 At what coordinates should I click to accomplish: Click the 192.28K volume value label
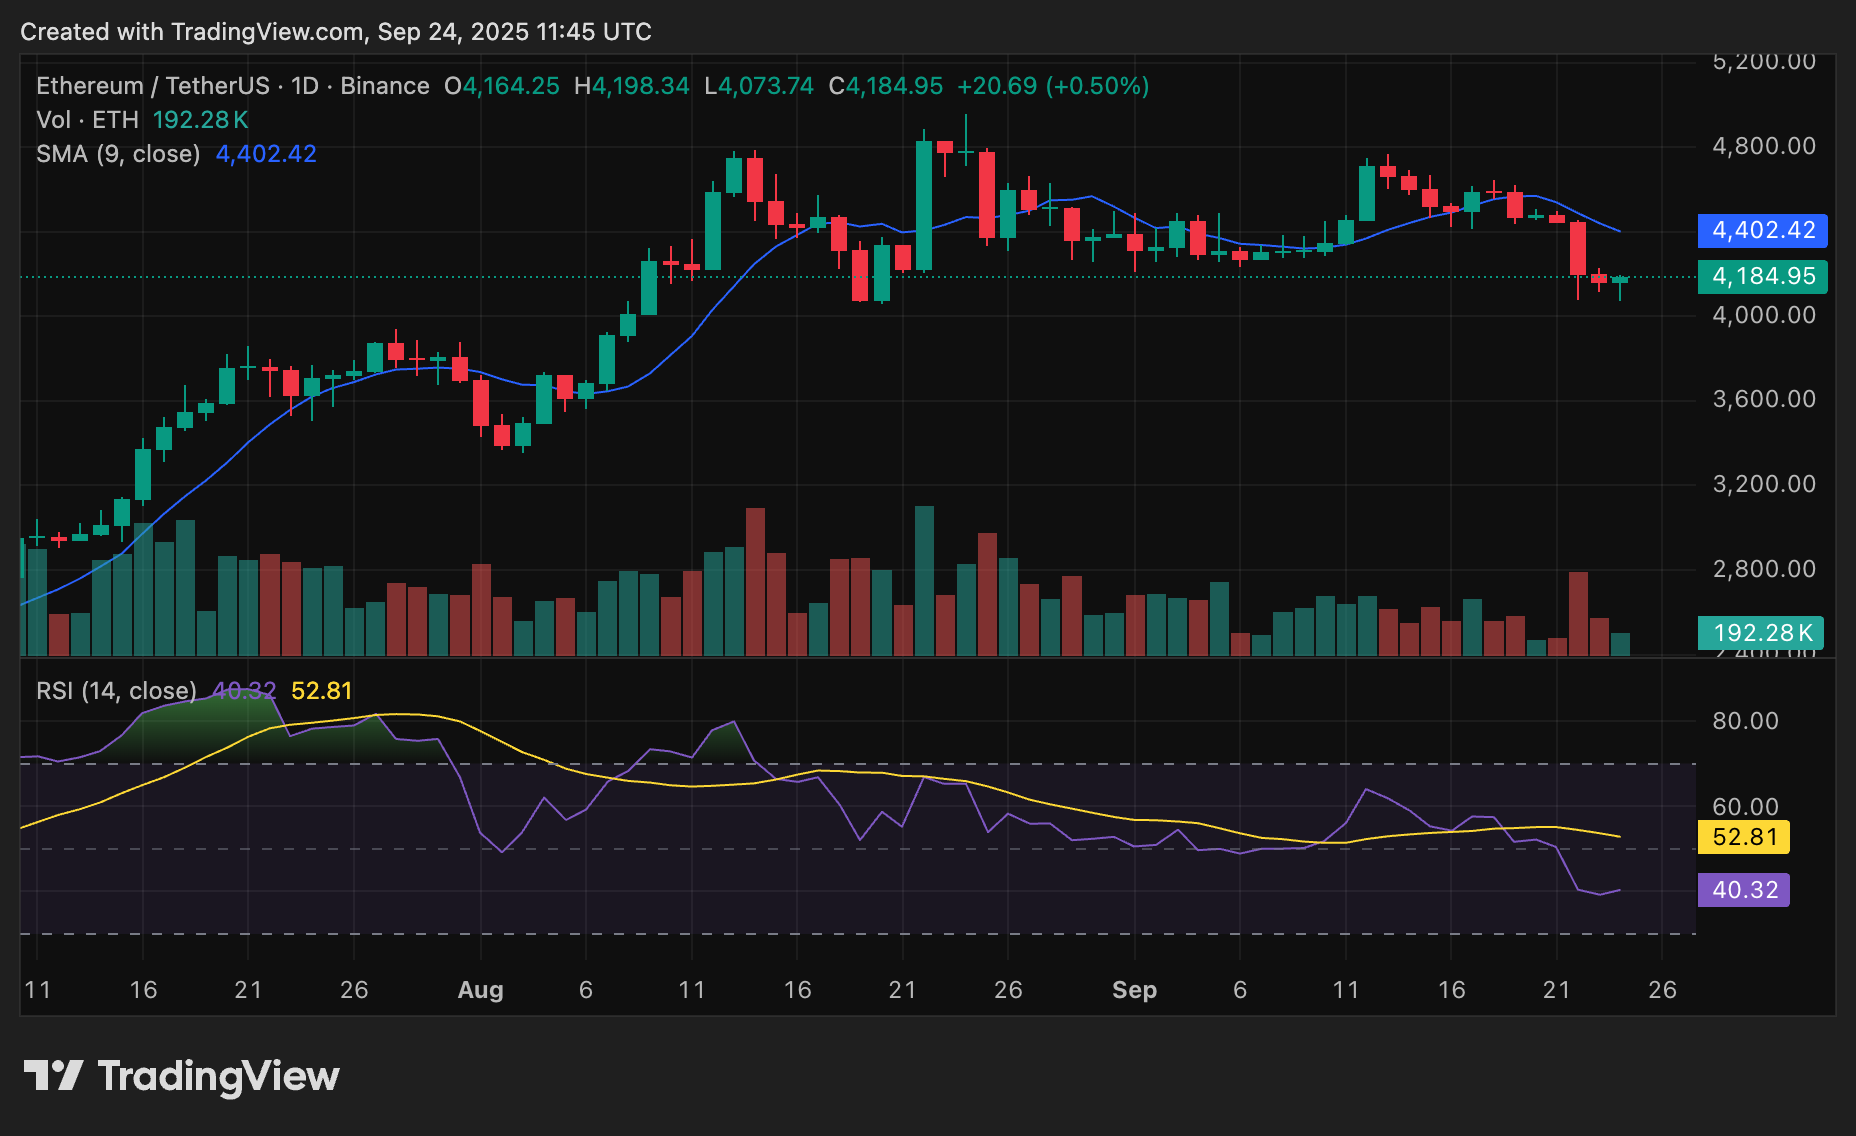1762,632
